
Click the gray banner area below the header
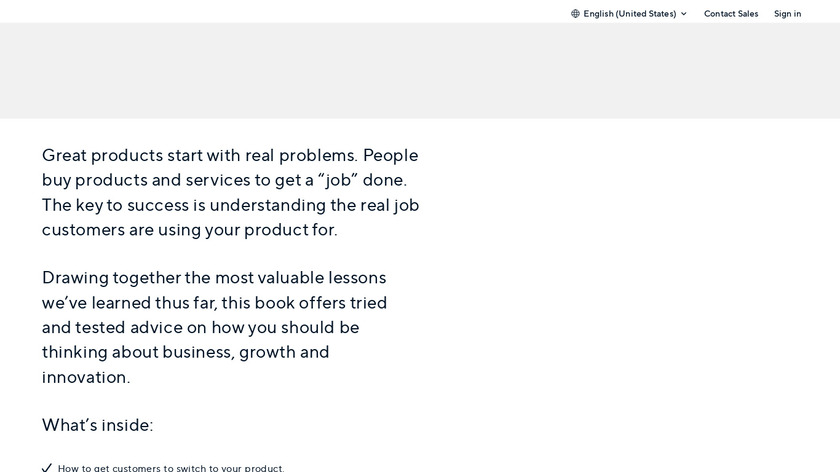[x=420, y=72]
